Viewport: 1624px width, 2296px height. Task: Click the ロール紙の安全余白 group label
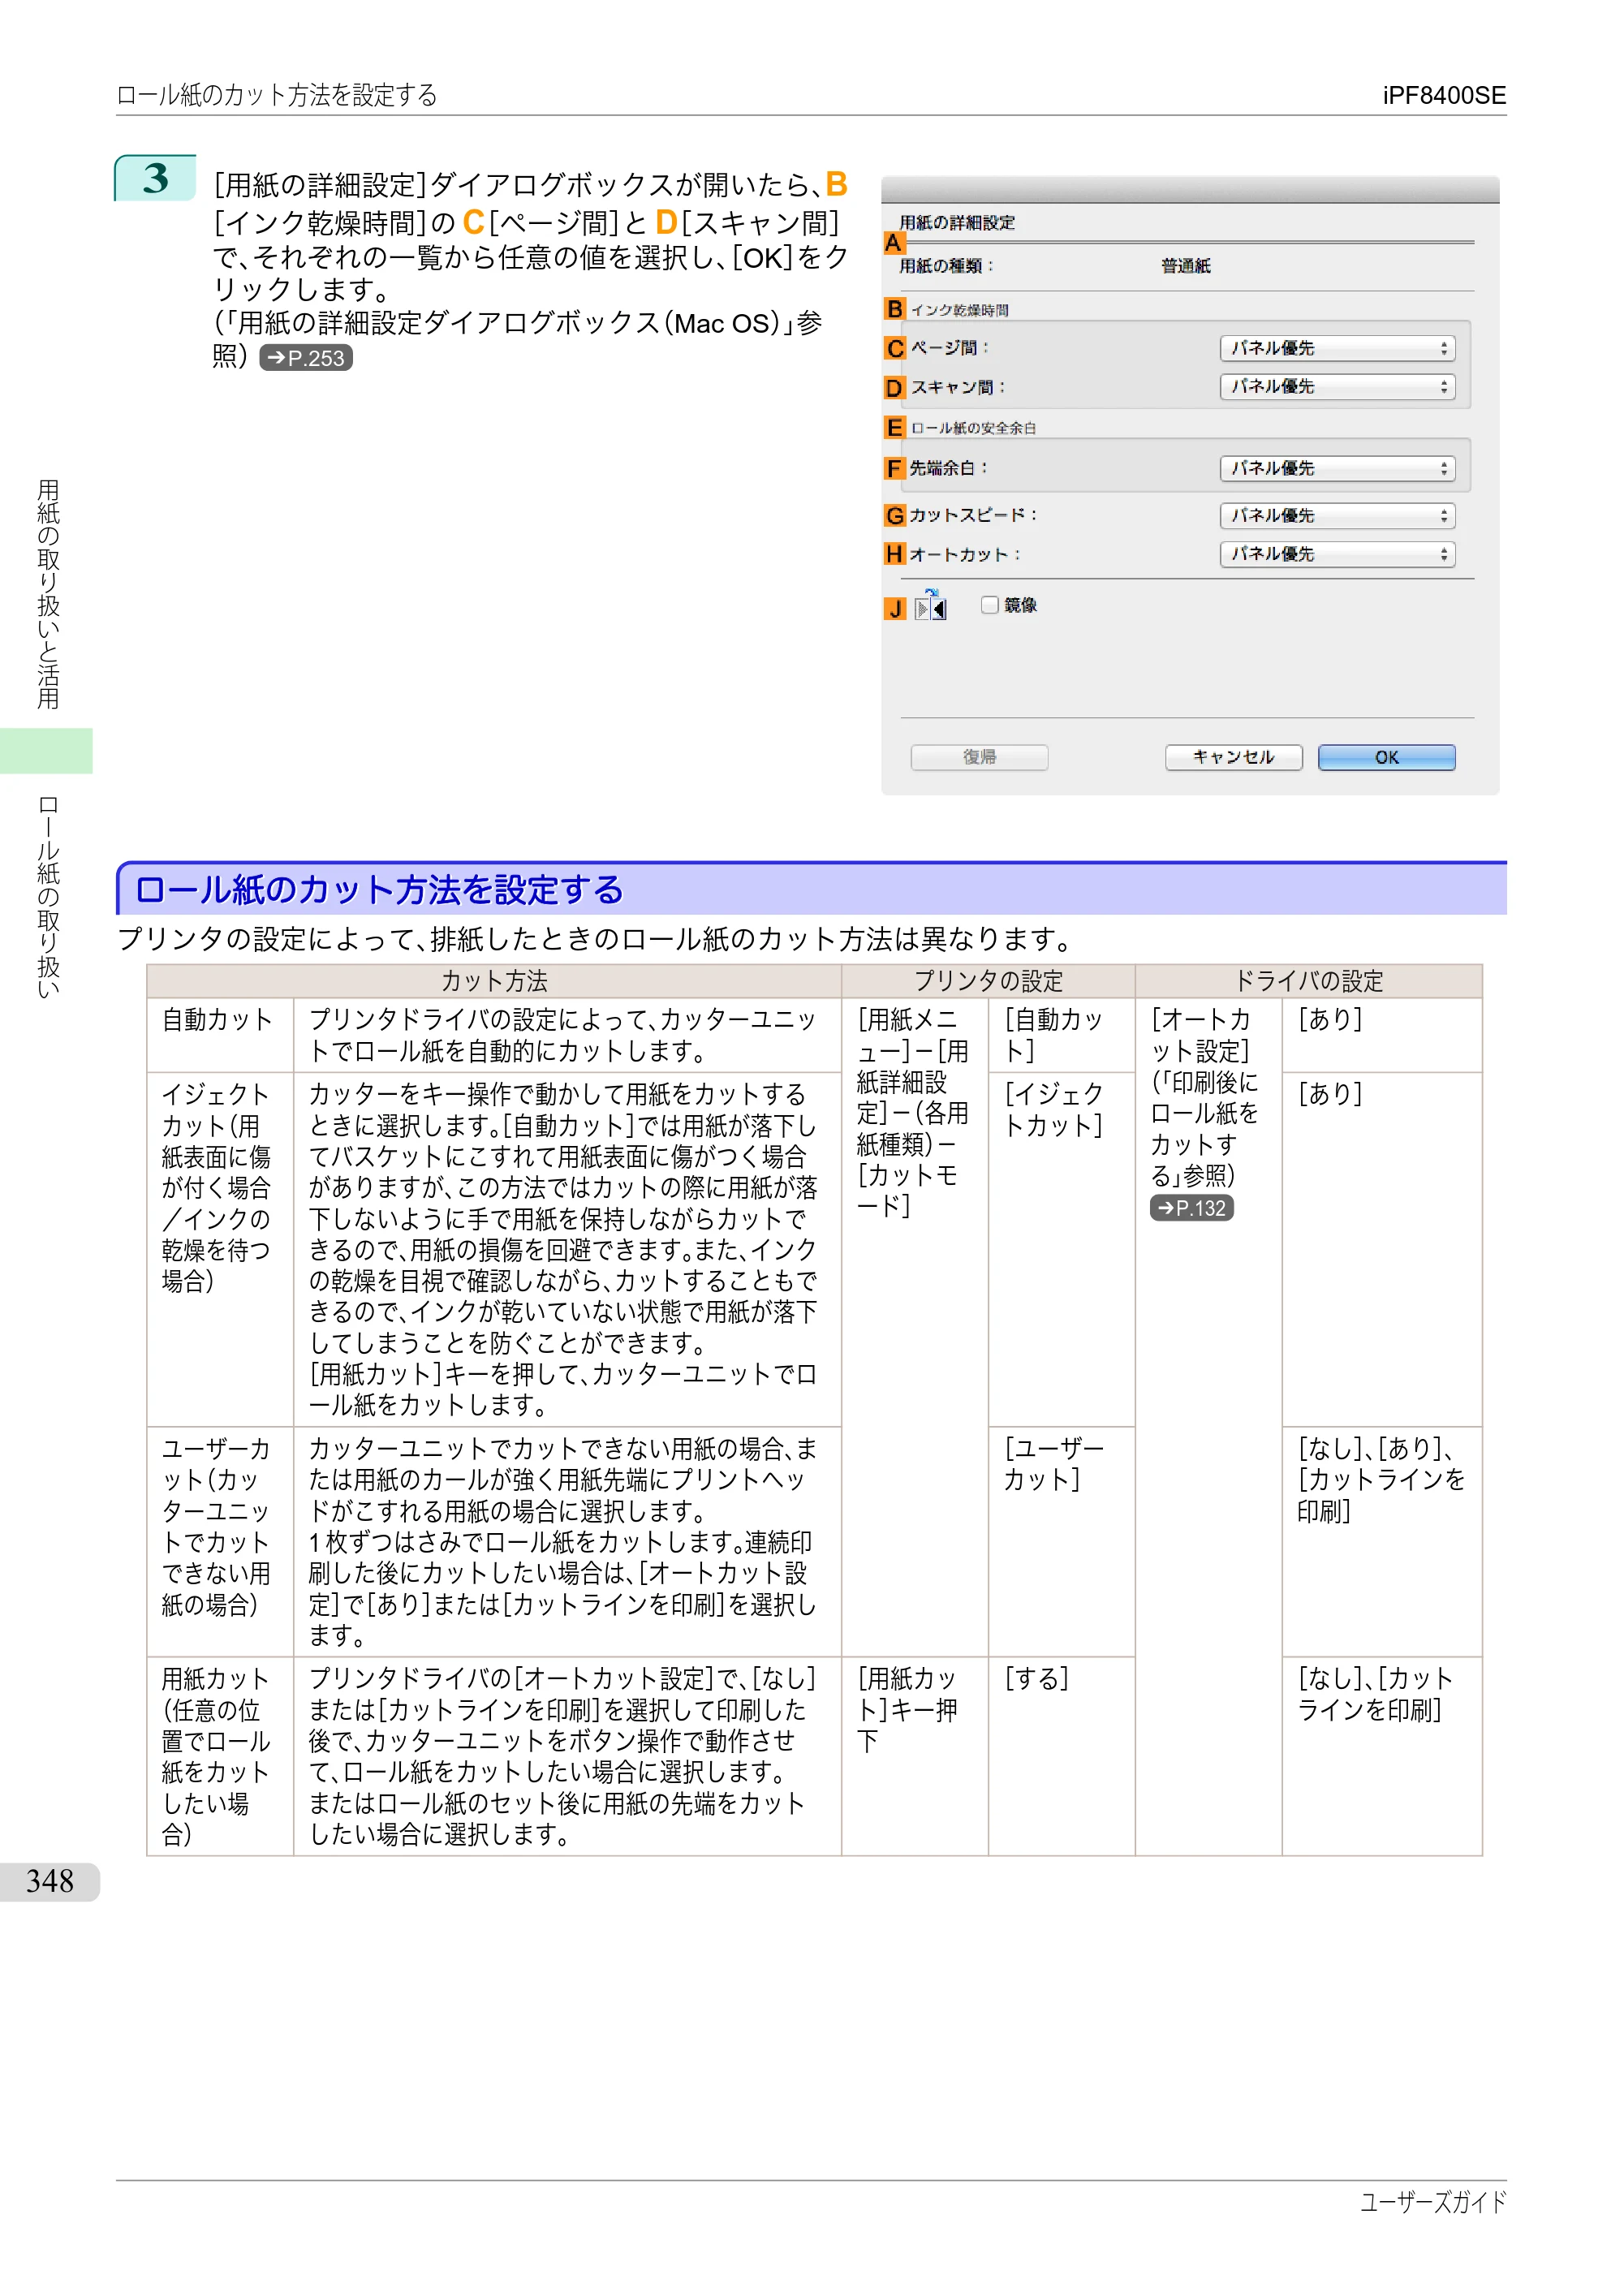point(972,428)
